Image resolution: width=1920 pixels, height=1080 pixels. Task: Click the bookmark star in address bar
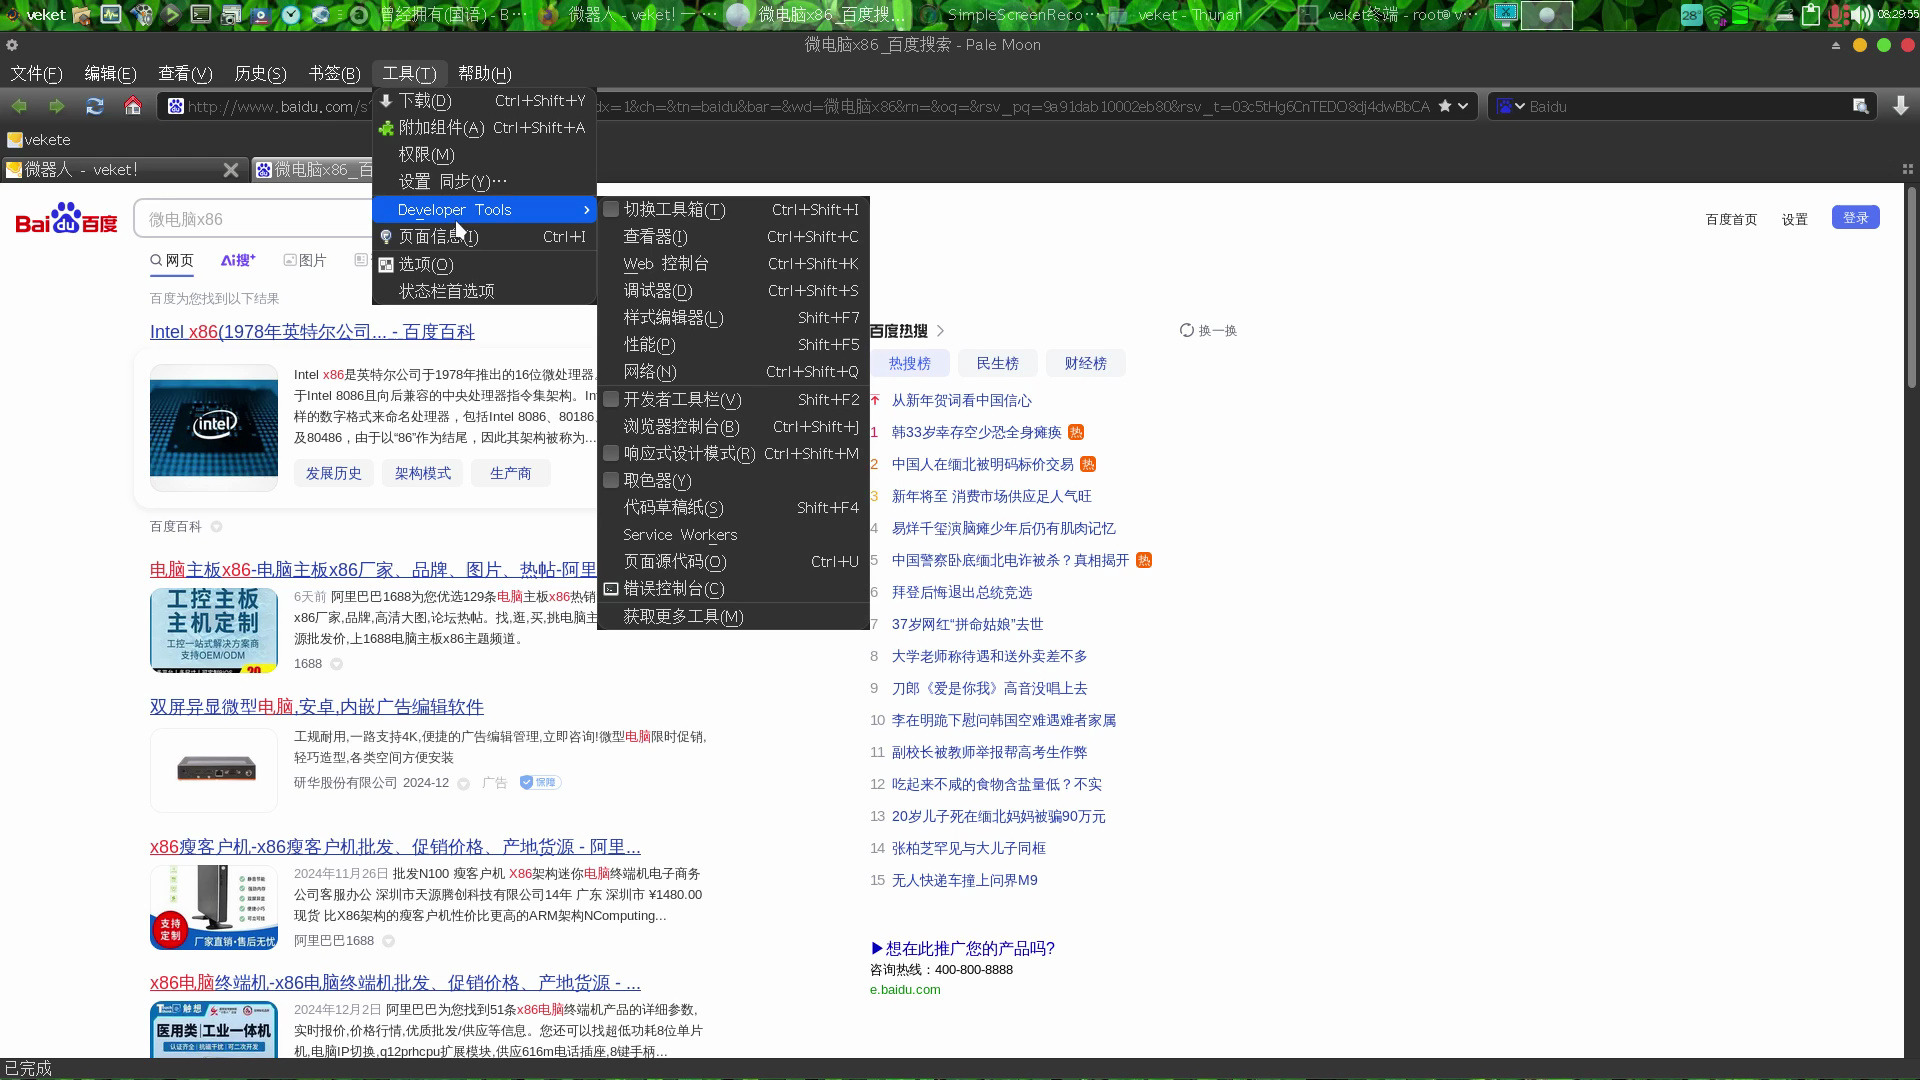(1445, 106)
